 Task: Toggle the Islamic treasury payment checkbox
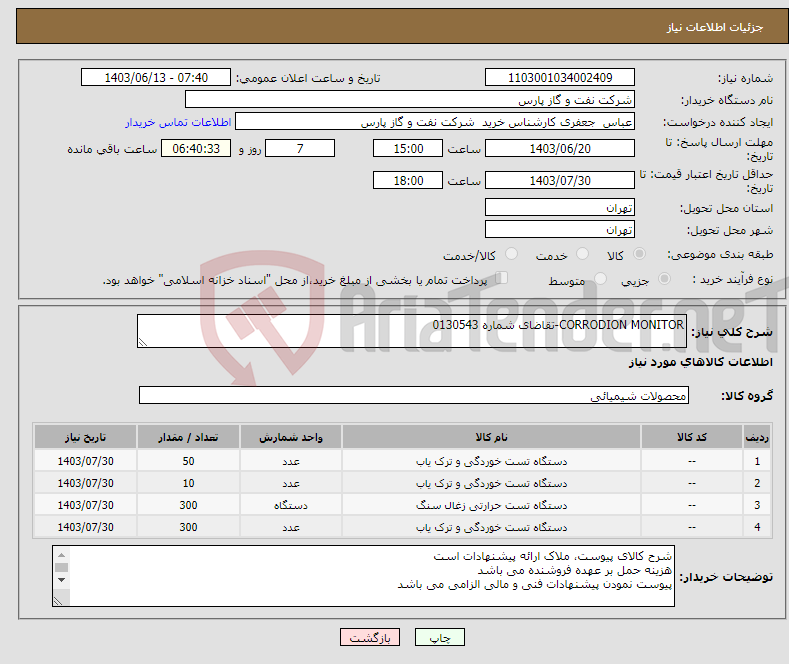click(x=502, y=278)
